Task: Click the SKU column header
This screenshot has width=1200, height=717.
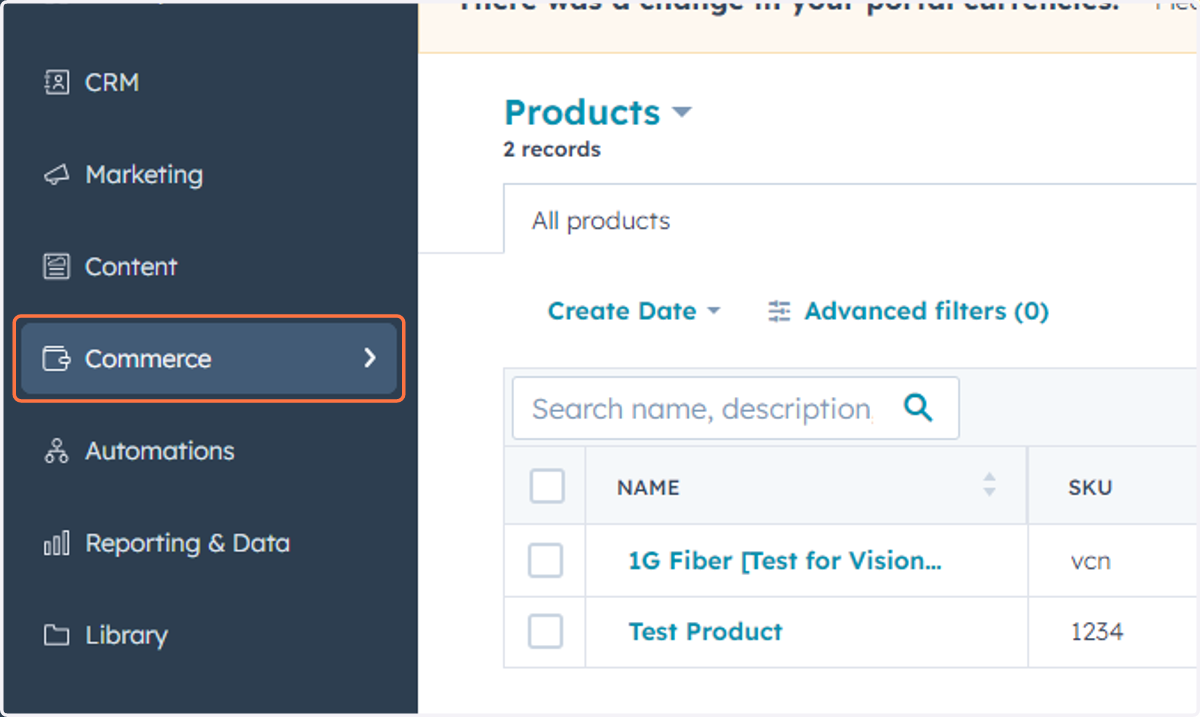Action: coord(1090,487)
